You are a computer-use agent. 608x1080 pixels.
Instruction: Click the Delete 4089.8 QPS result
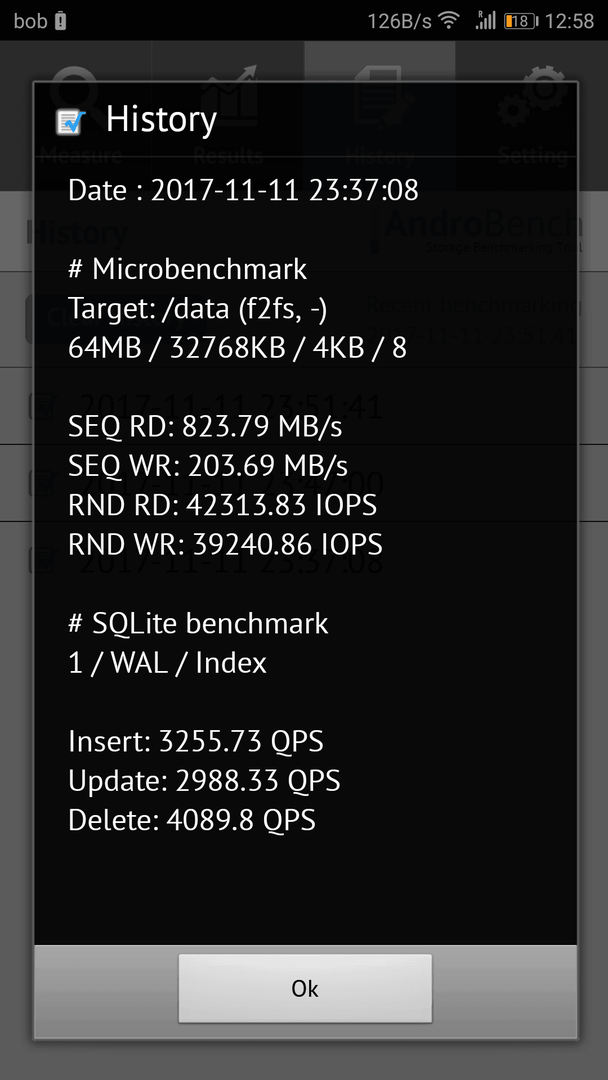192,820
